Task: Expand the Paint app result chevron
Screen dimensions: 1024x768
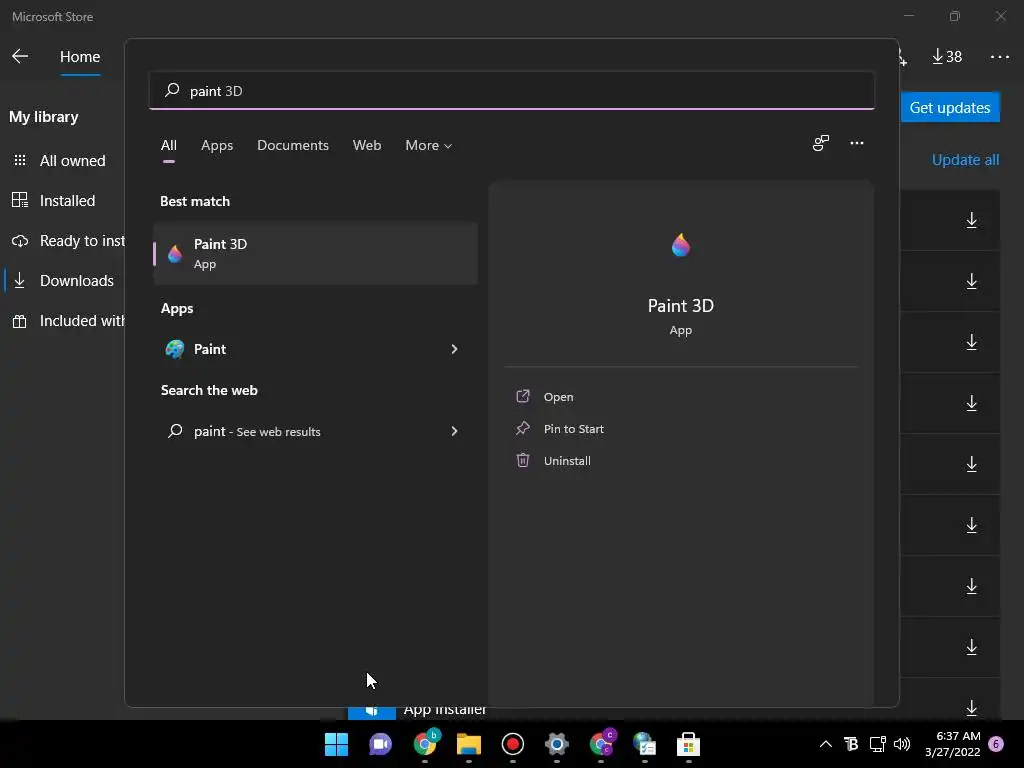Action: point(454,349)
